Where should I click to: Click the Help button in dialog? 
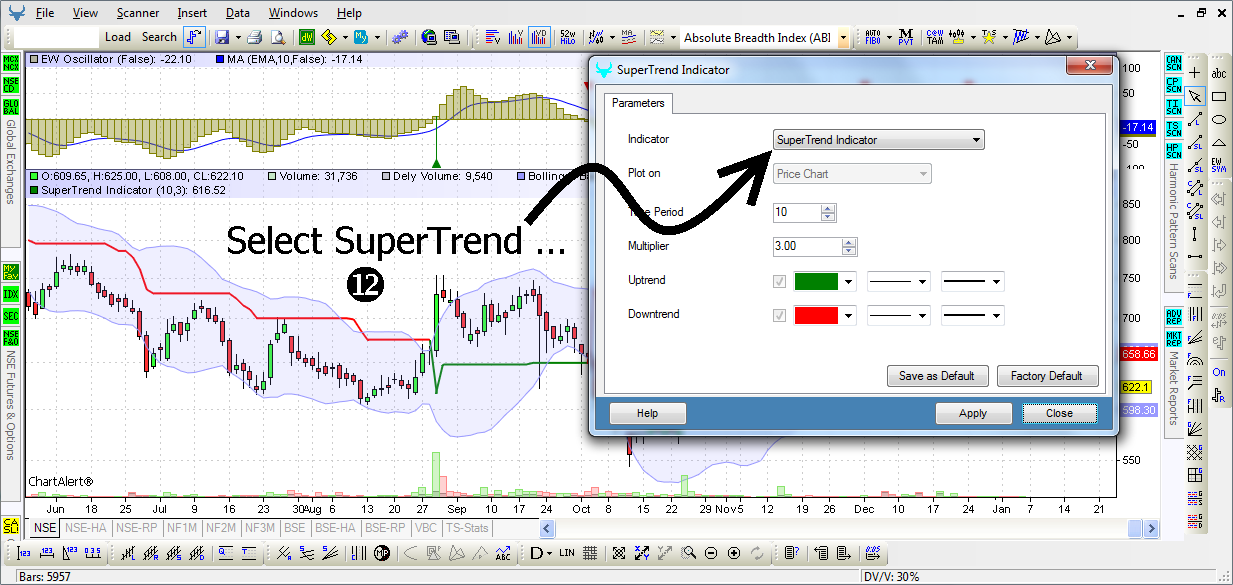coord(648,413)
